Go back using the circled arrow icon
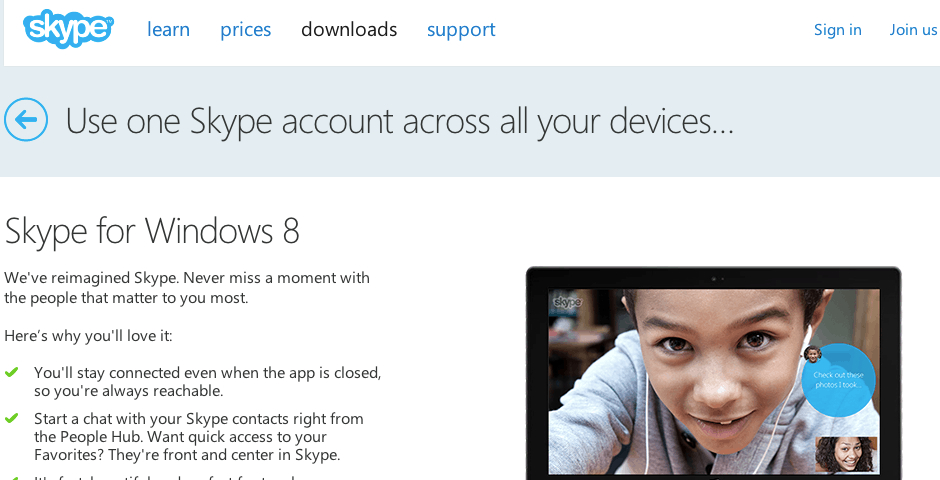This screenshot has height=480, width=940. click(x=26, y=120)
